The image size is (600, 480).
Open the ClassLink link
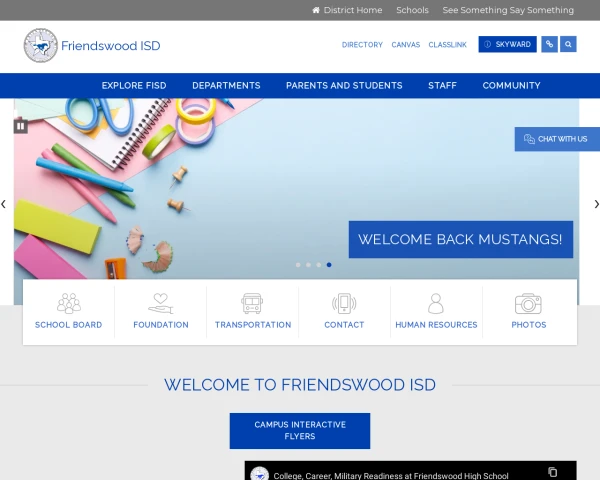pos(447,45)
